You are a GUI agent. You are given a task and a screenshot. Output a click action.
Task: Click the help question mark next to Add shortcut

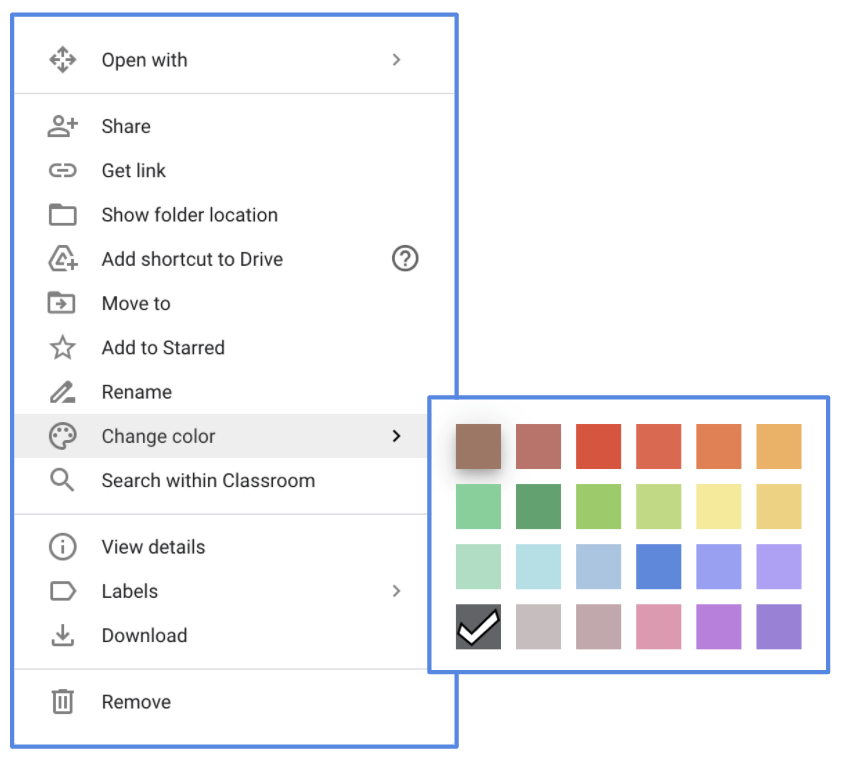coord(405,259)
